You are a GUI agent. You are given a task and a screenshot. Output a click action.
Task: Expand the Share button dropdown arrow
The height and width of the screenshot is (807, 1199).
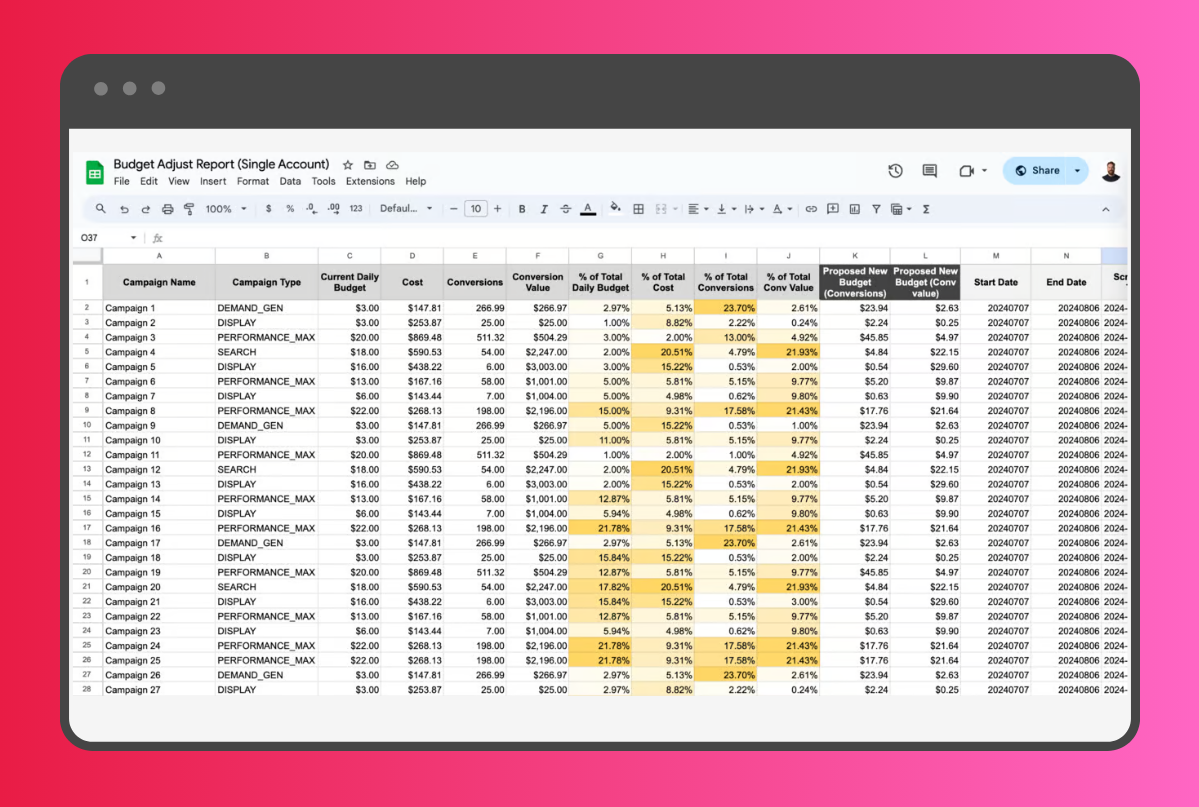pos(1077,171)
